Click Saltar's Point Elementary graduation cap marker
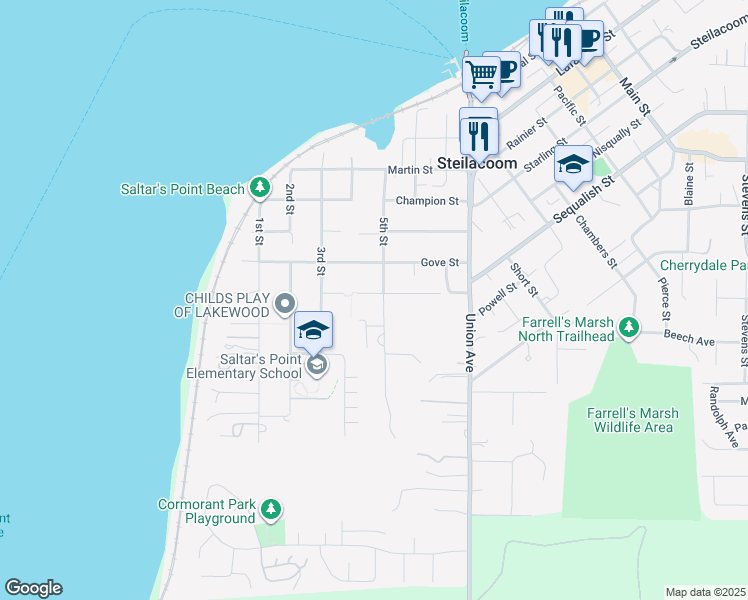This screenshot has width=748, height=600. (x=313, y=331)
